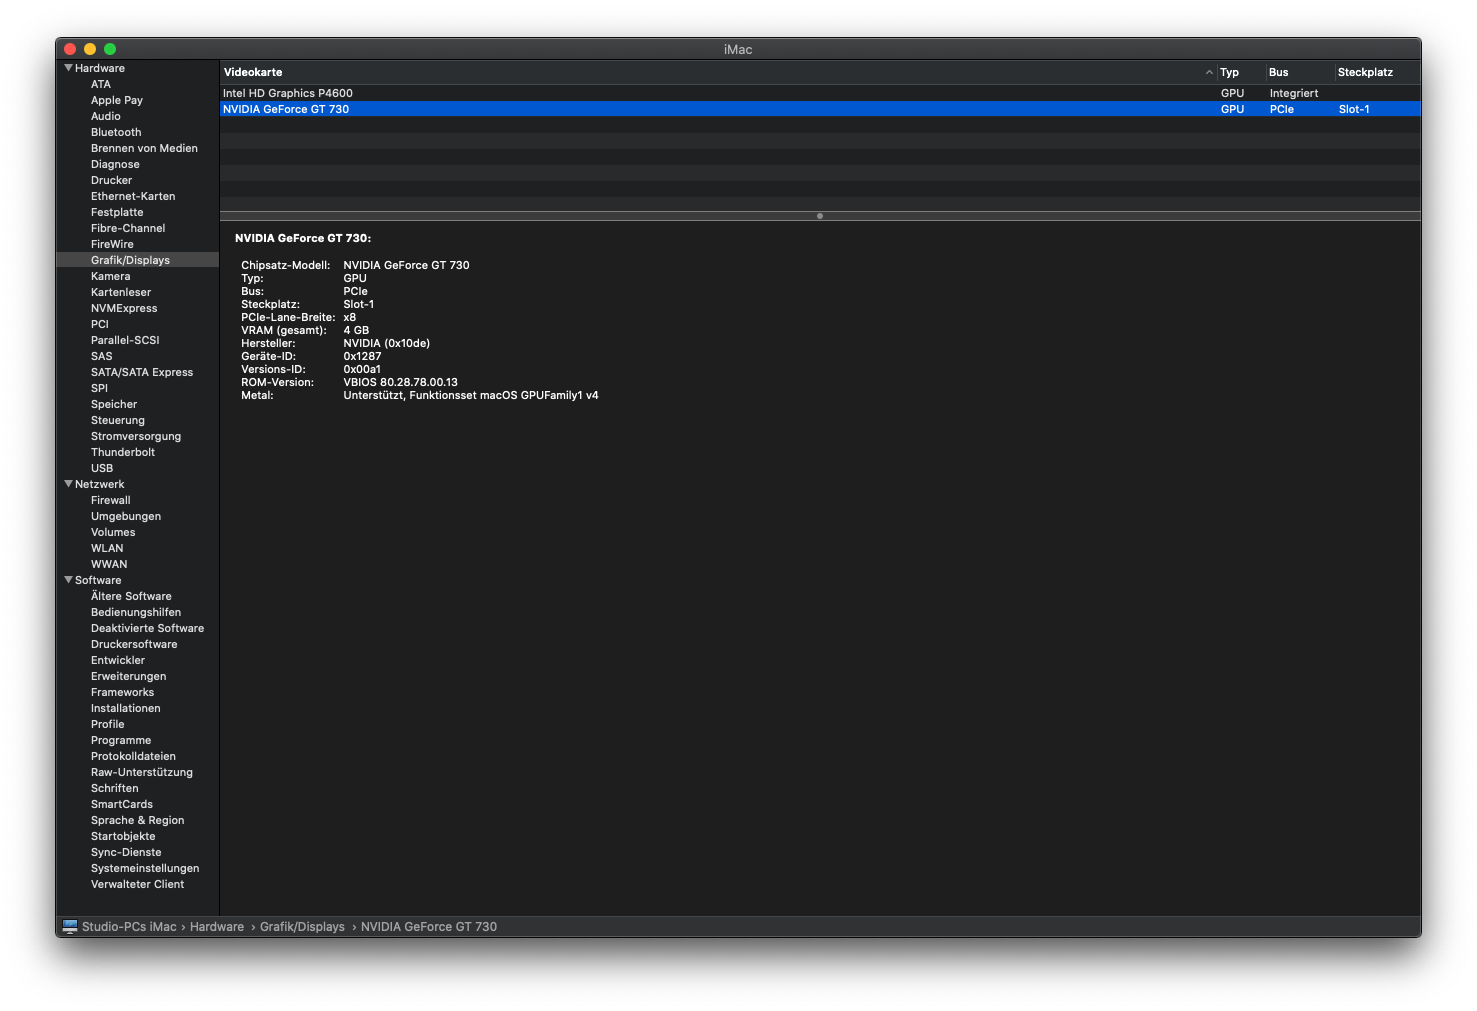
Task: Click Grafik/Displays in path bar
Action: (302, 927)
